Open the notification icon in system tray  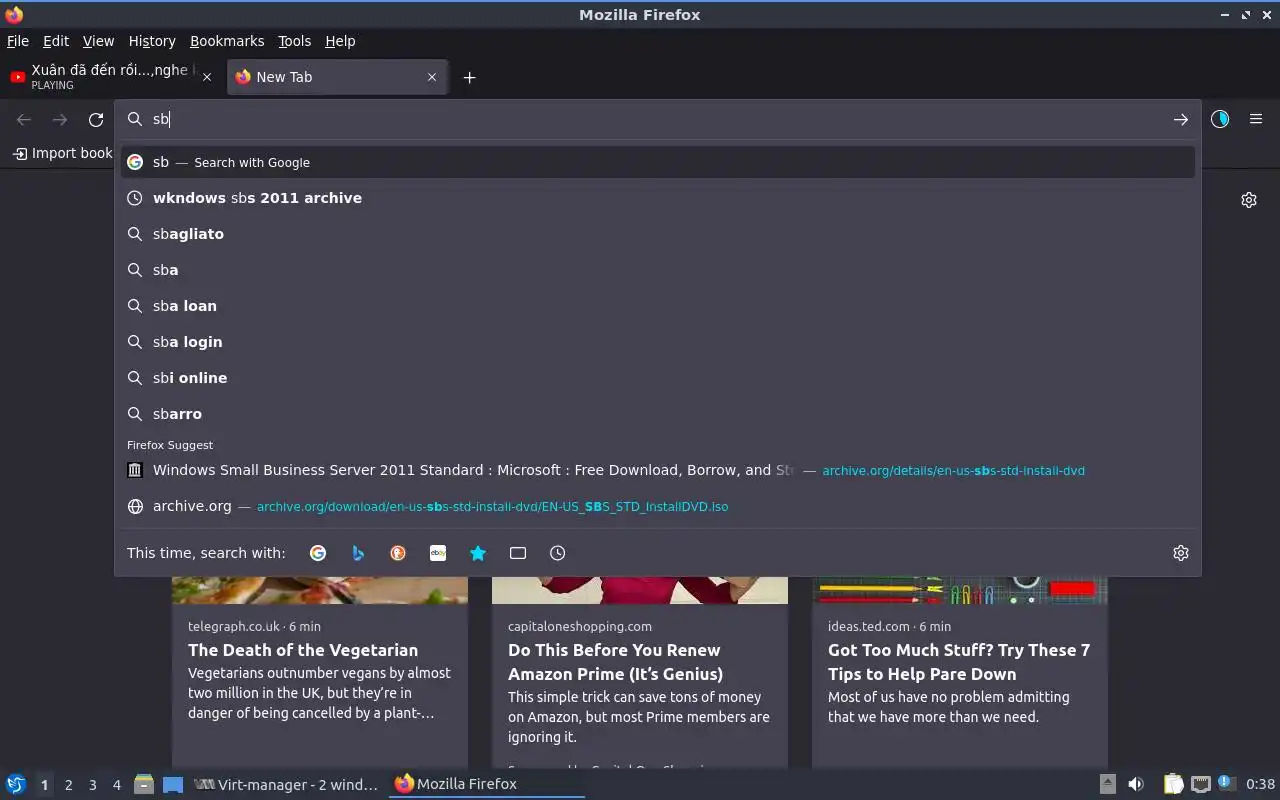click(x=1226, y=784)
